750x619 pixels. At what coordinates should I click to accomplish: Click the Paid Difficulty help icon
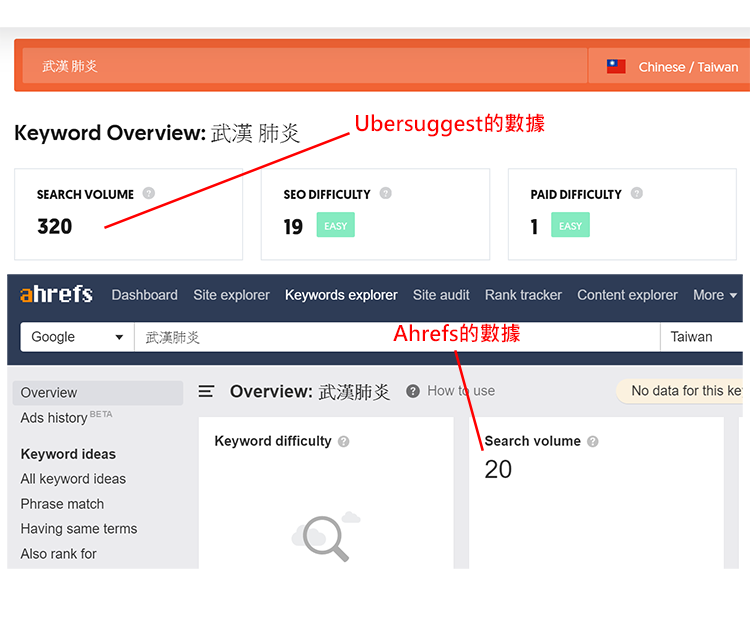pos(637,193)
